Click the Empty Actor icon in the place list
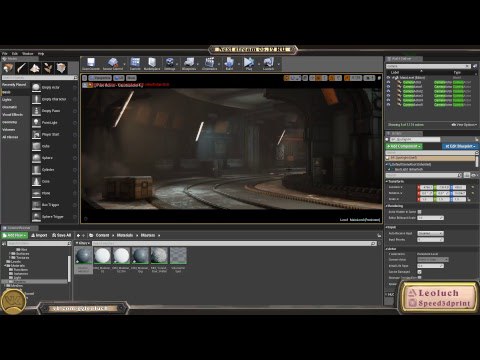This screenshot has height=360, width=480. point(36,87)
